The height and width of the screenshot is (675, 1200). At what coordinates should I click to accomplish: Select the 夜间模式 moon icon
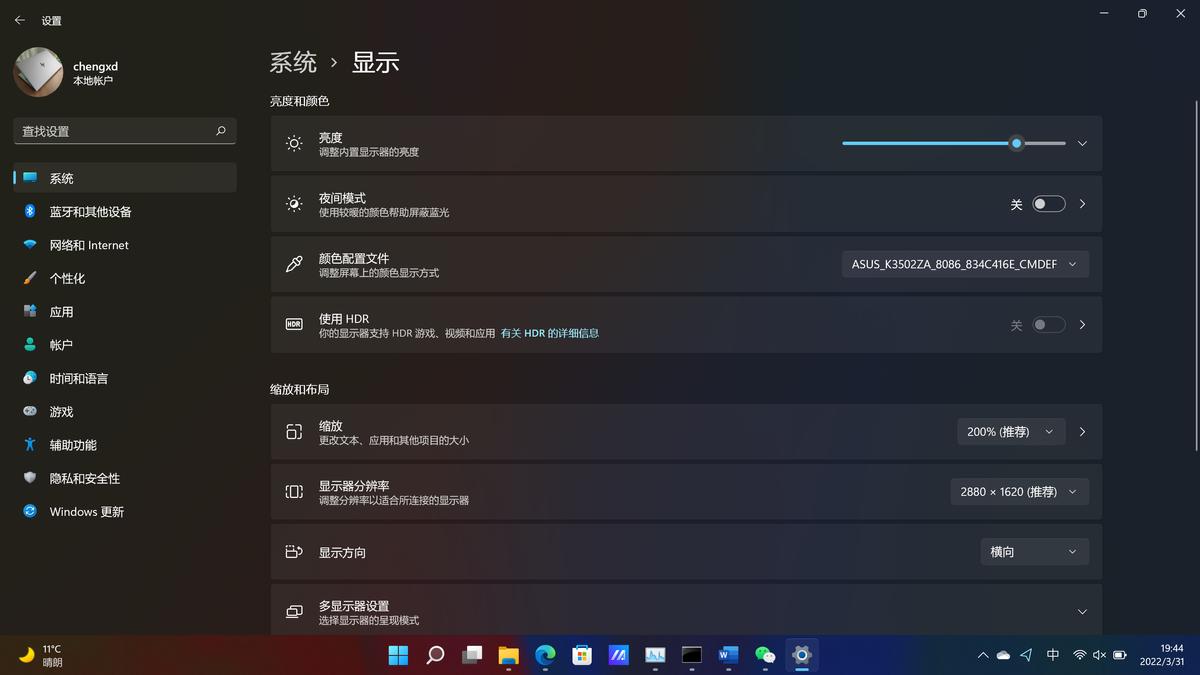point(293,203)
